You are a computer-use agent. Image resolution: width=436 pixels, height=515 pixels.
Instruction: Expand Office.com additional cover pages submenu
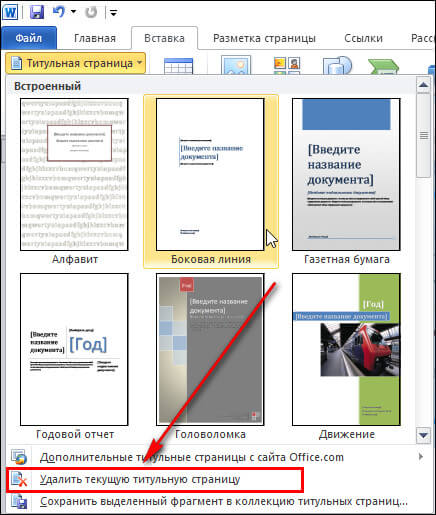coord(421,457)
